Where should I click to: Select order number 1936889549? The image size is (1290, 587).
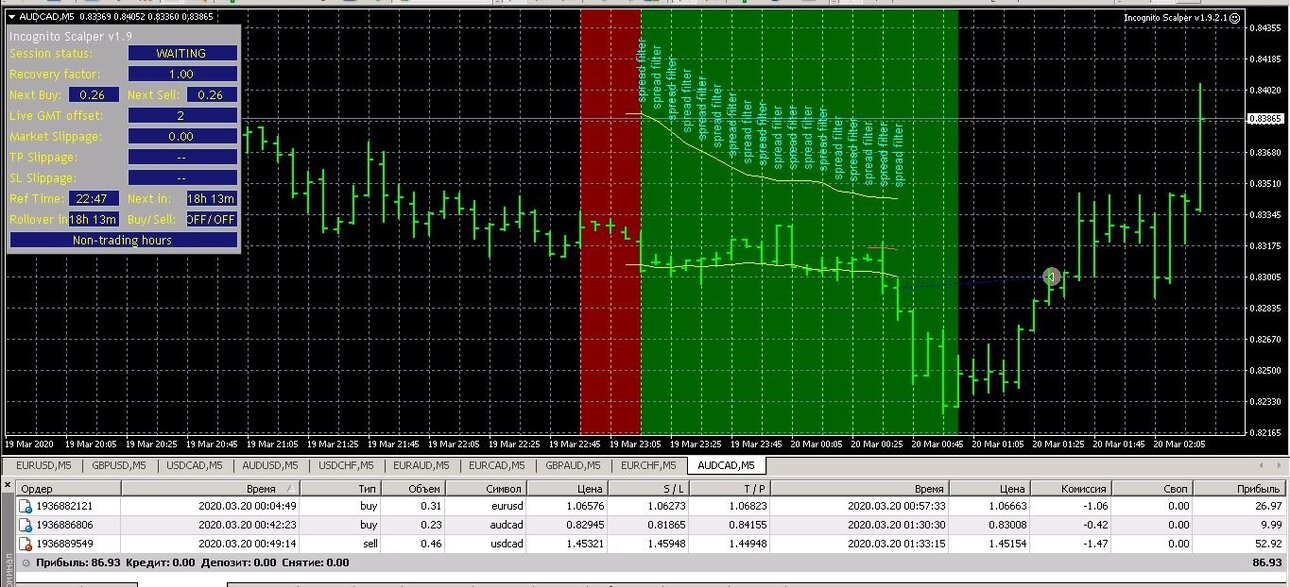64,544
